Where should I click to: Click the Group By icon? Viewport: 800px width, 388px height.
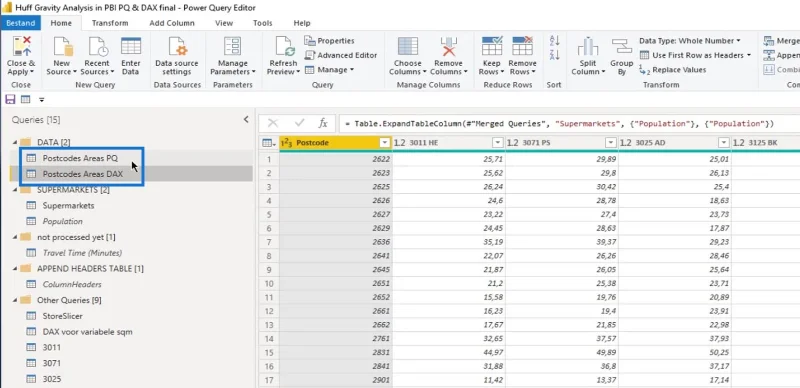[621, 46]
